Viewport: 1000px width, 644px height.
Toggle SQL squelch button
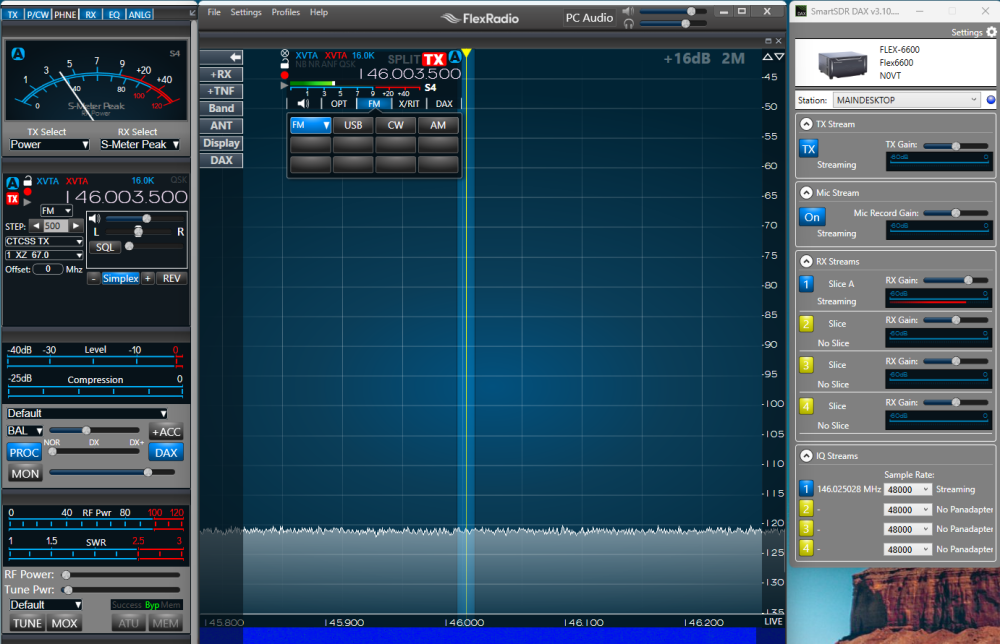pyautogui.click(x=105, y=247)
